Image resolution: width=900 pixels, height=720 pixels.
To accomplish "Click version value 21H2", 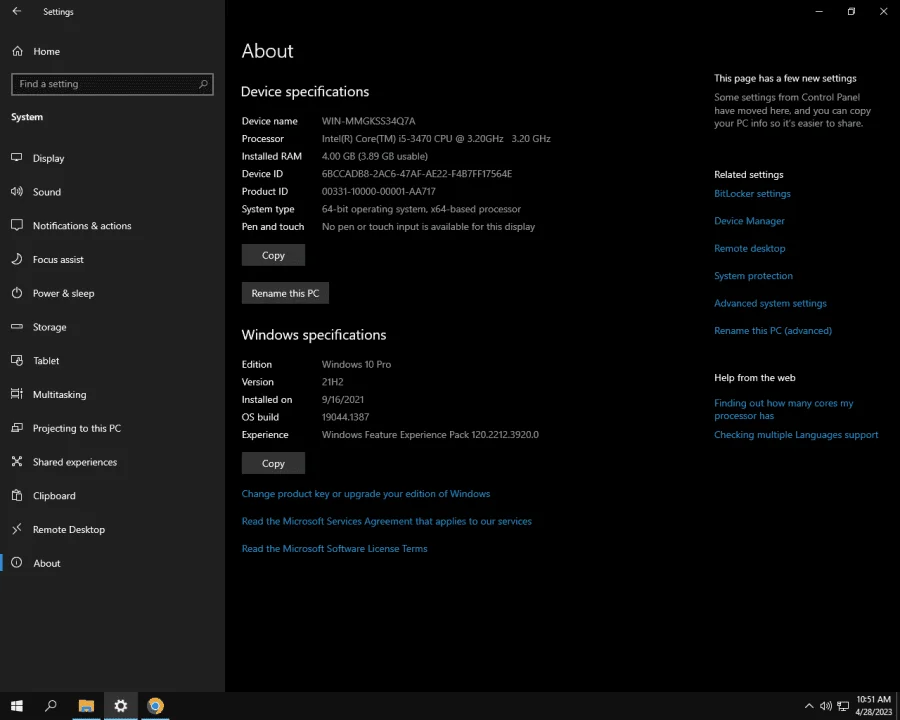I will point(332,382).
